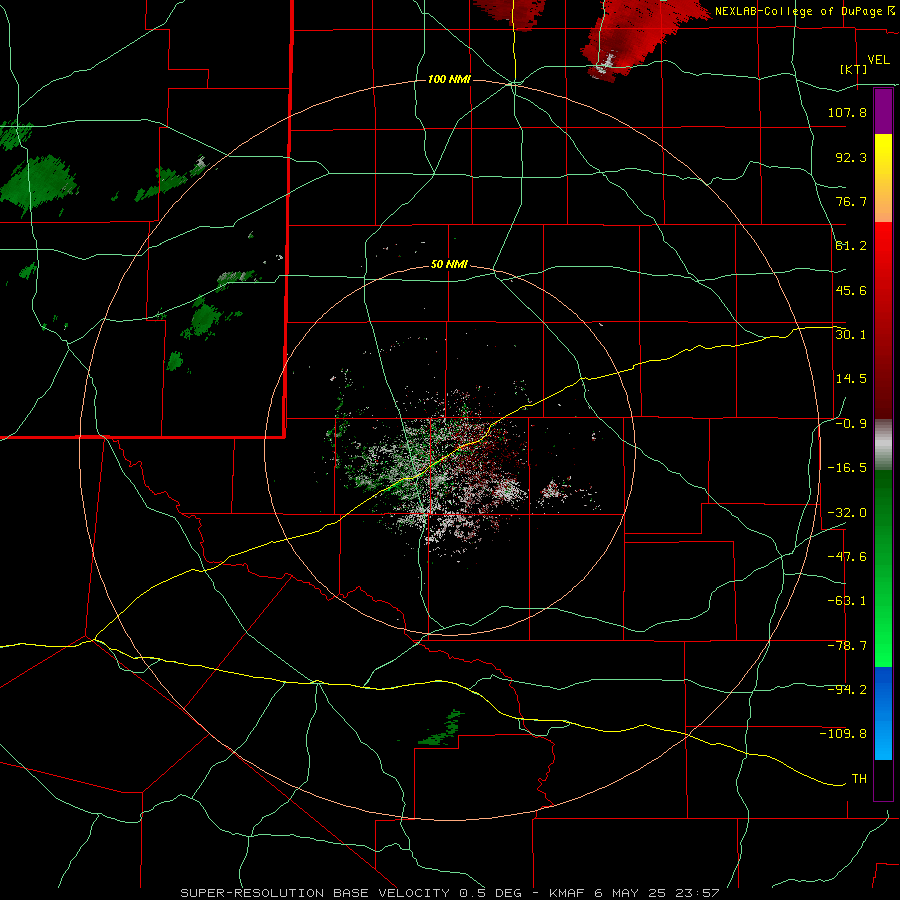Click the VEL legend title
Viewport: 900px width, 900px height.
pos(878,60)
